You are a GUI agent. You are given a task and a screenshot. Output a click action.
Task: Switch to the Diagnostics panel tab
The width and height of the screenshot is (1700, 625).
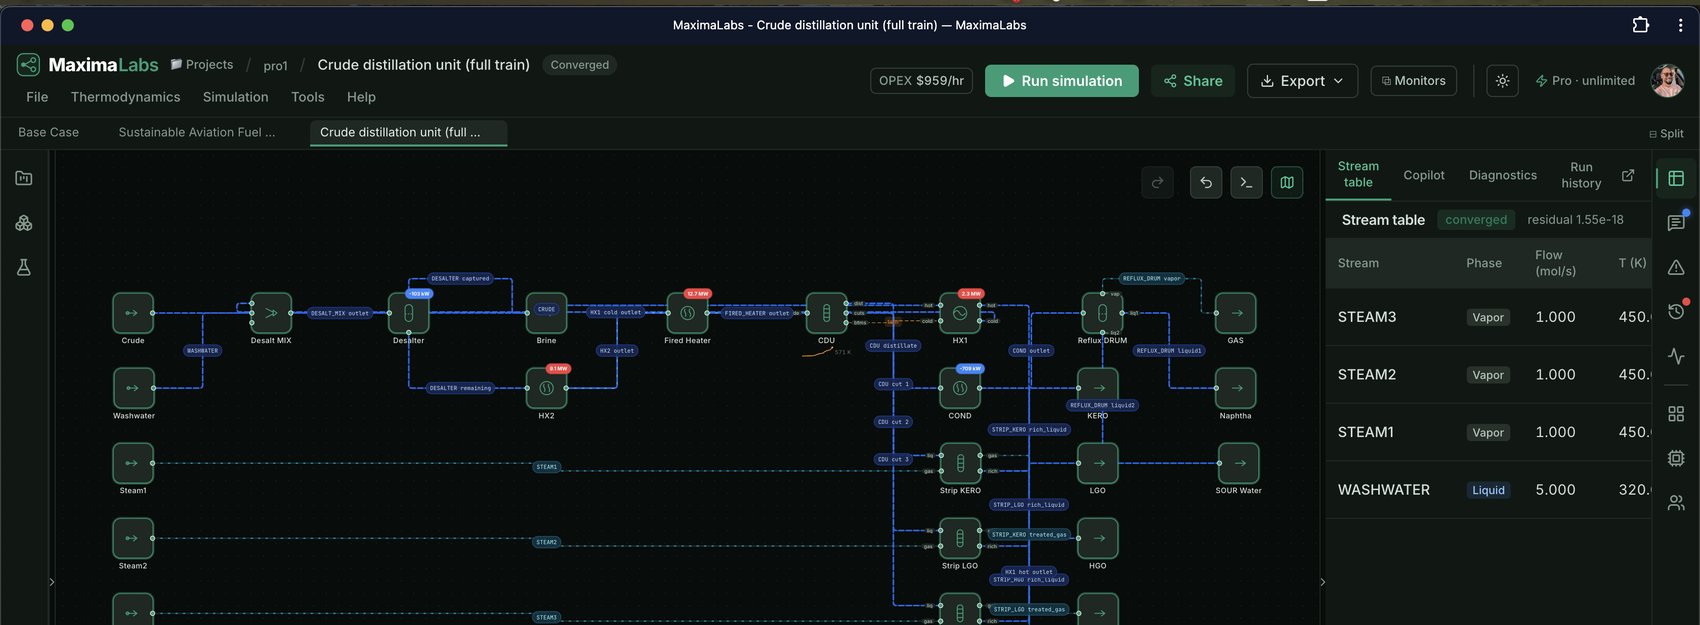tap(1503, 175)
